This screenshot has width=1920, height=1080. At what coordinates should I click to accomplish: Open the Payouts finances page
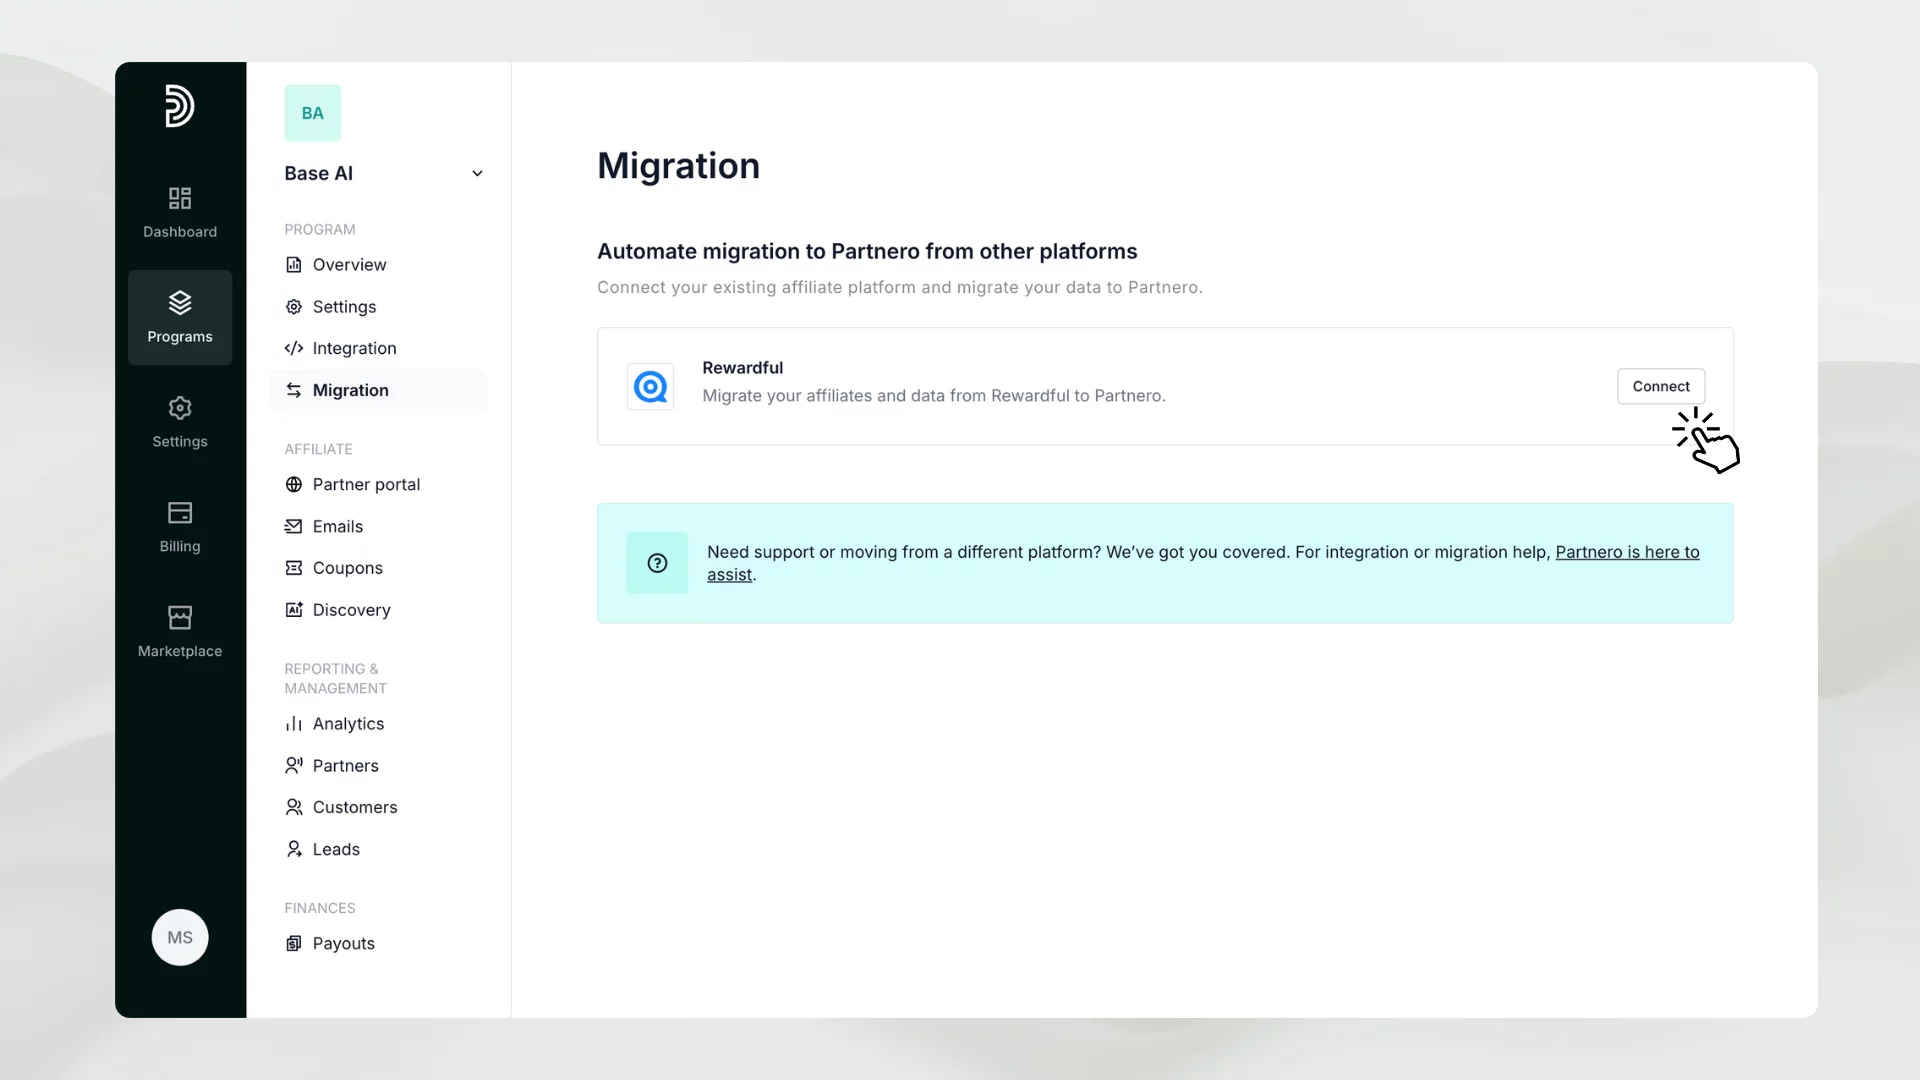click(343, 944)
